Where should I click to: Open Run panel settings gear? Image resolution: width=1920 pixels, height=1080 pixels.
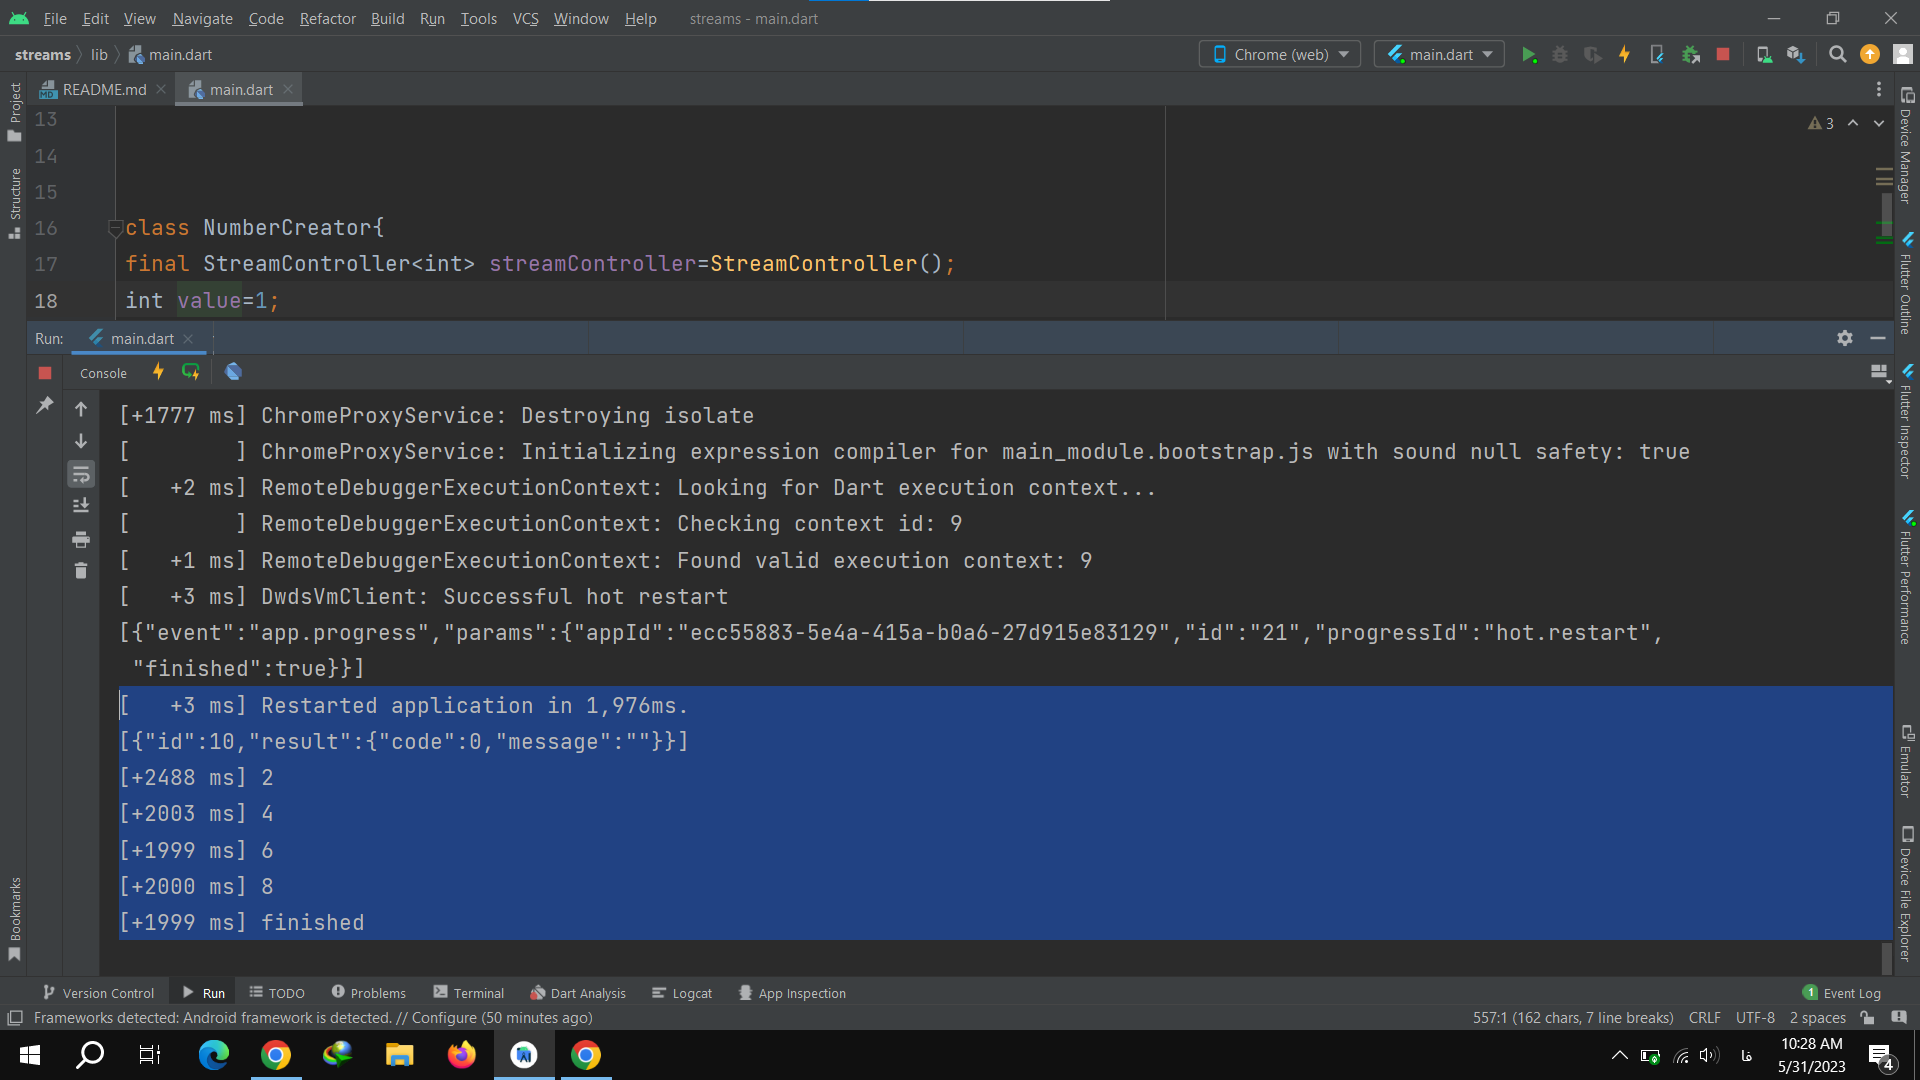(1845, 339)
